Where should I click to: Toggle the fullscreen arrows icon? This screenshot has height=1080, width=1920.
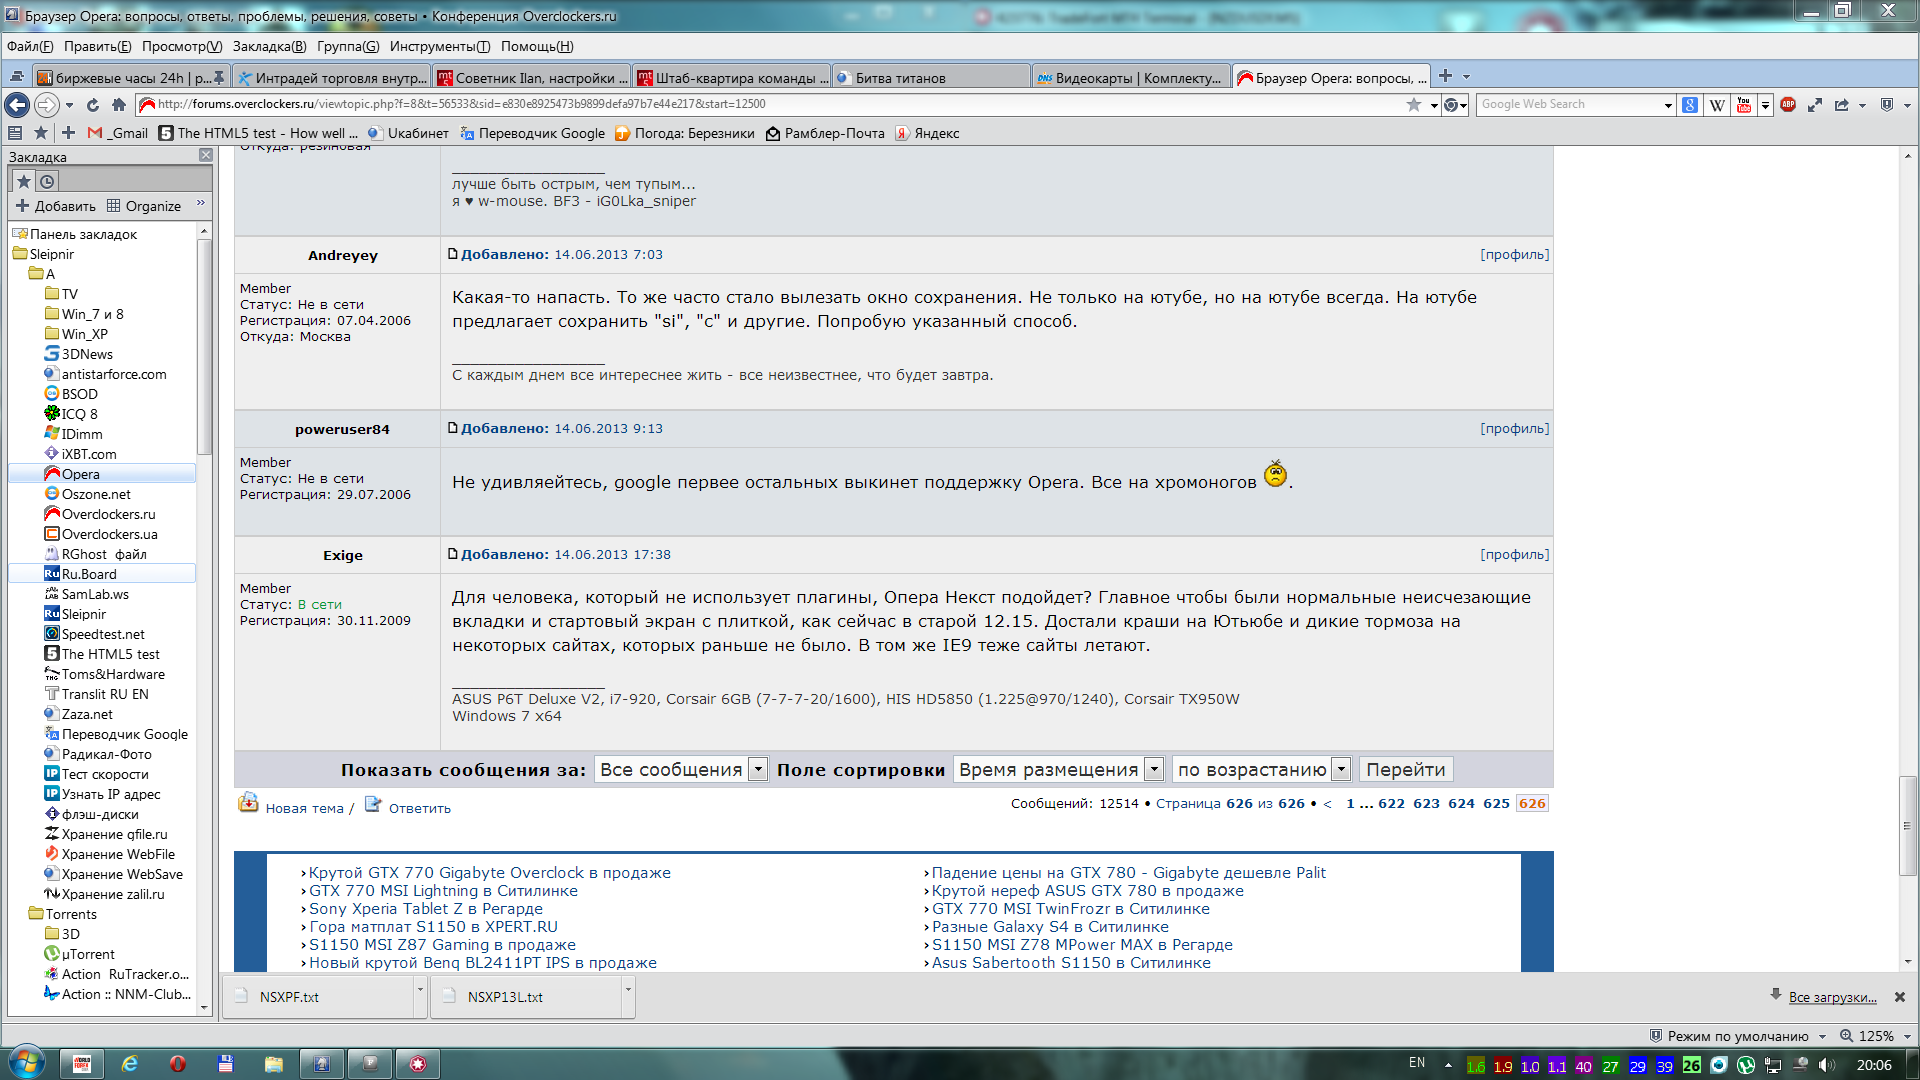pos(1815,104)
